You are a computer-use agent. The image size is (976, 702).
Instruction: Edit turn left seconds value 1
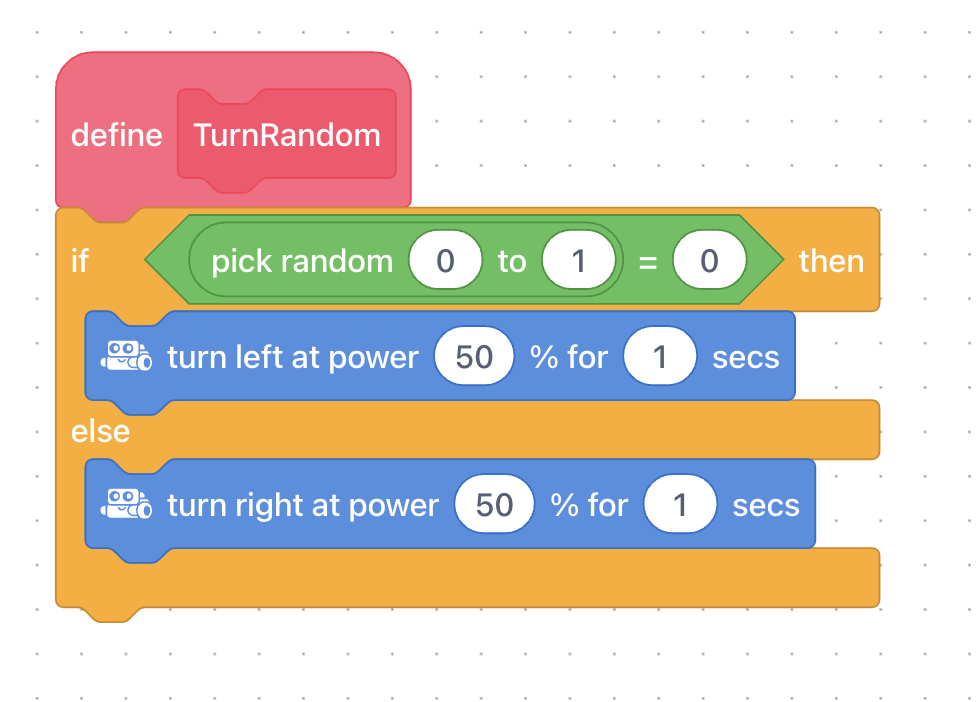pyautogui.click(x=660, y=356)
